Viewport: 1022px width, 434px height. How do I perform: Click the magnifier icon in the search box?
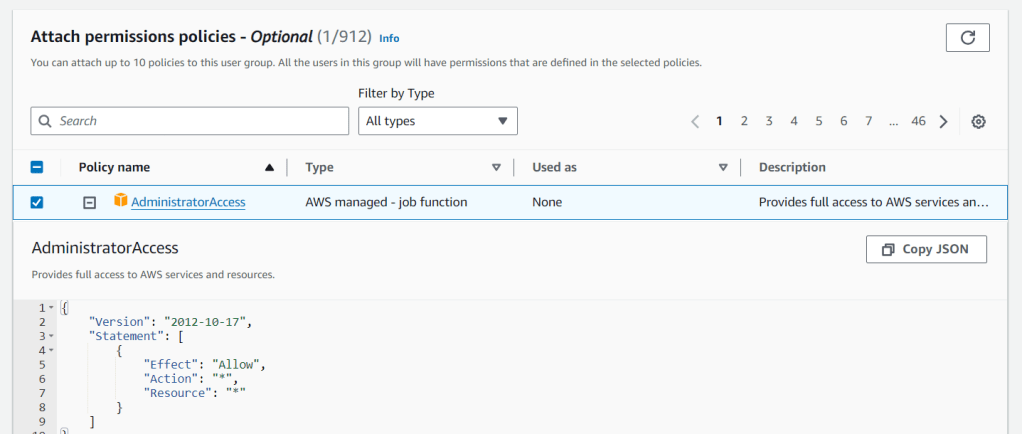coord(45,121)
